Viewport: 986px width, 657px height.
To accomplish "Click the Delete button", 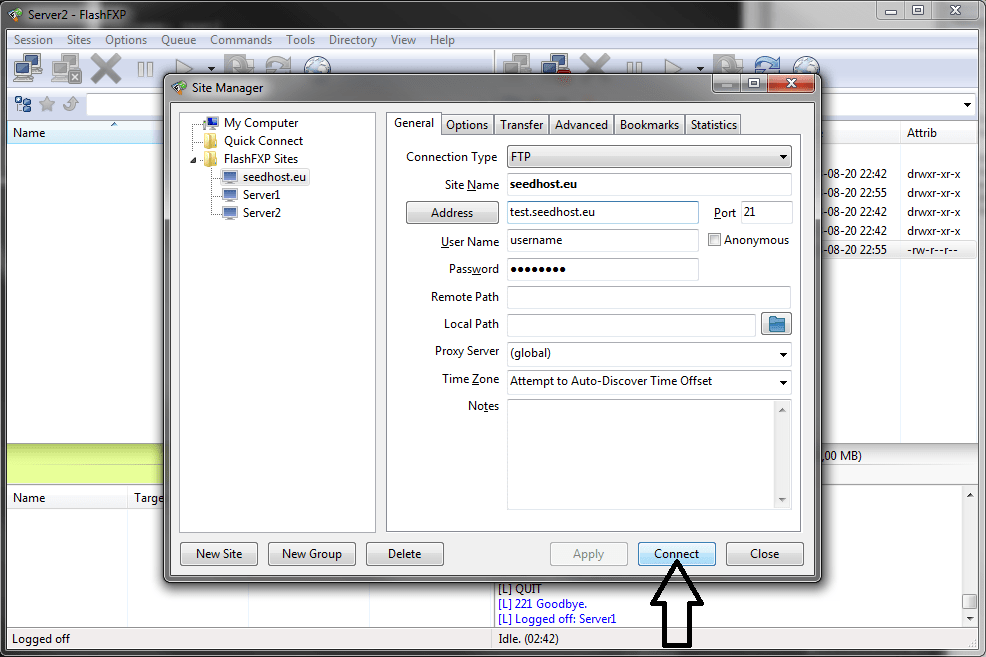I will pyautogui.click(x=404, y=554).
